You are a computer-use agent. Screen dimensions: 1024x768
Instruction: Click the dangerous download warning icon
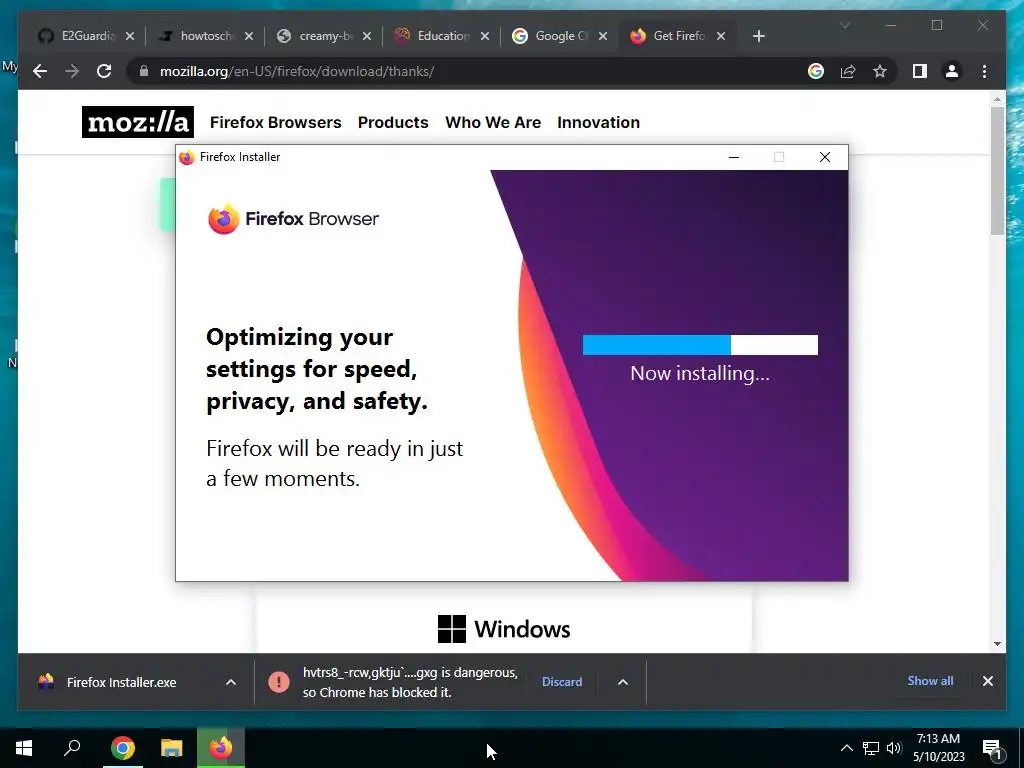pyautogui.click(x=279, y=682)
